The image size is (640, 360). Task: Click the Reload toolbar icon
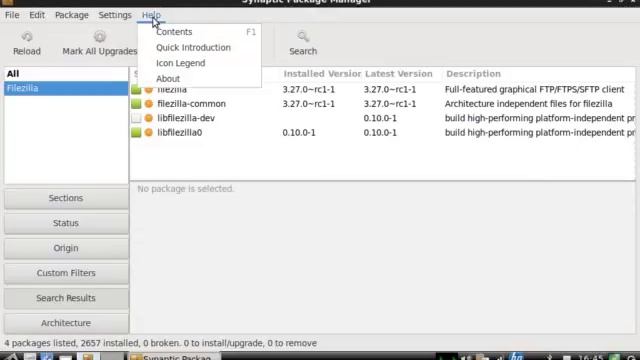pos(27,37)
